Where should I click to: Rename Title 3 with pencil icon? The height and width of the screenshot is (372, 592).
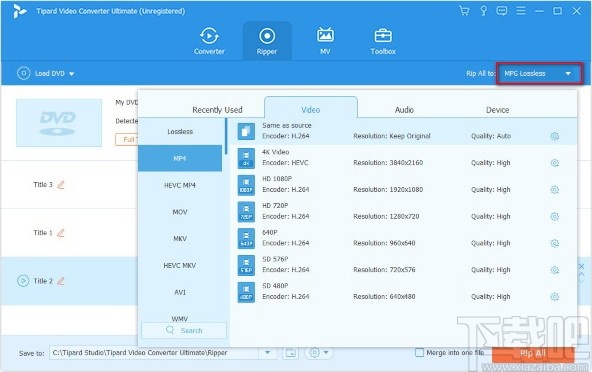pos(60,185)
